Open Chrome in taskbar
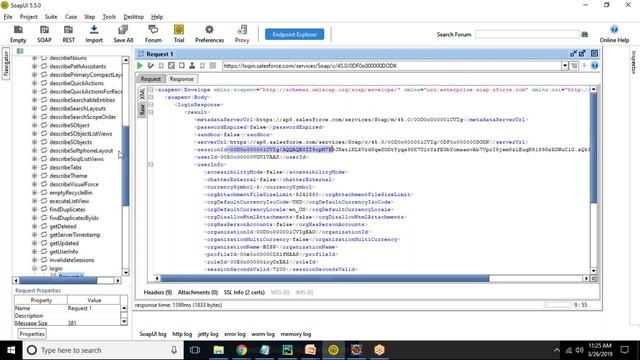The image size is (640, 360). tap(241, 350)
